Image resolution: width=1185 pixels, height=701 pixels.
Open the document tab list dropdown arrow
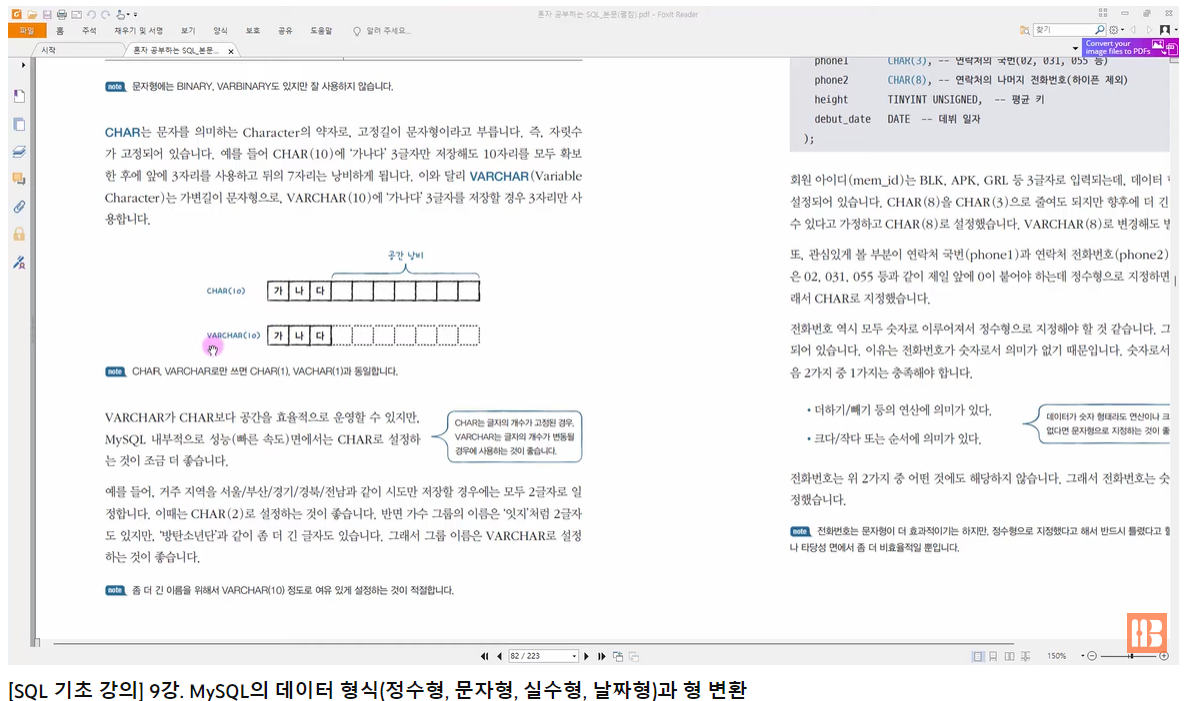tap(1075, 48)
